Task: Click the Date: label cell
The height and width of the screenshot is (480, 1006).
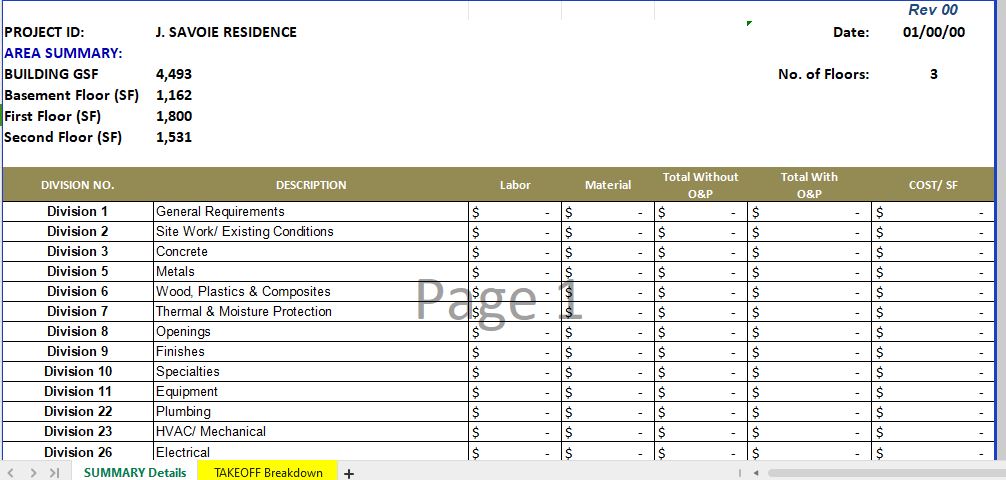Action: [x=851, y=32]
